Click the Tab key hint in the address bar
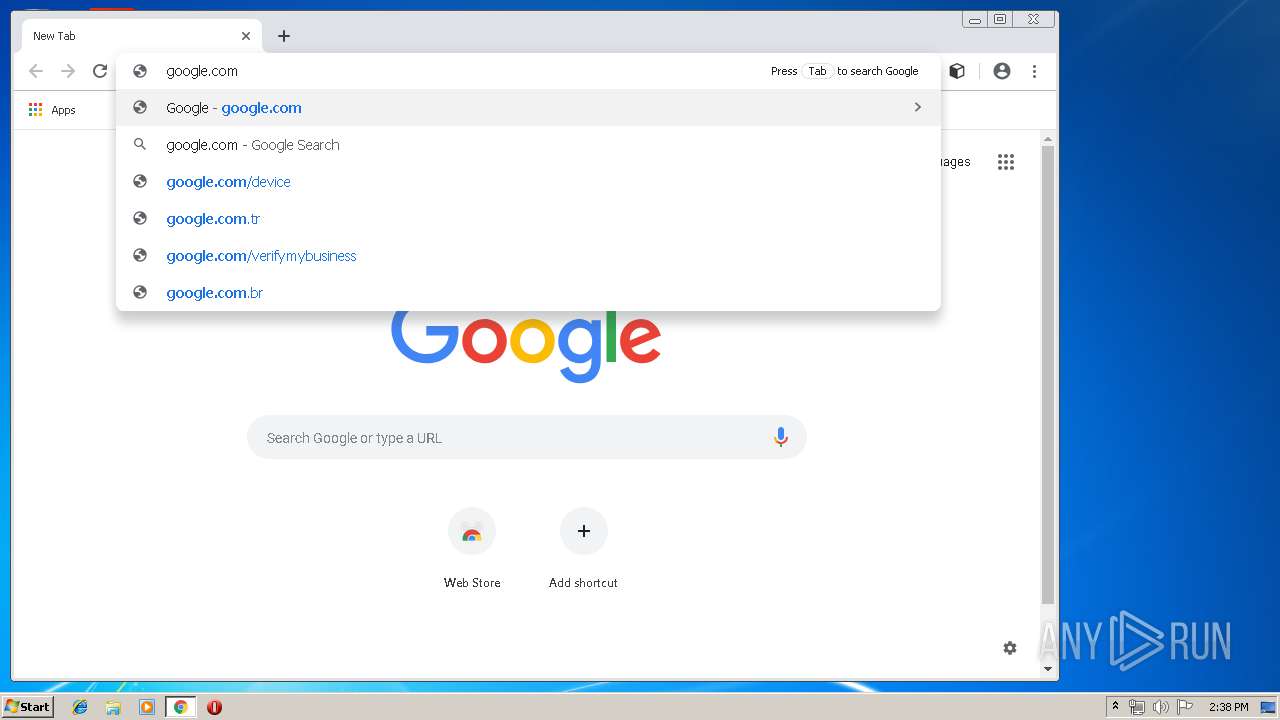The height and width of the screenshot is (720, 1280). (817, 71)
